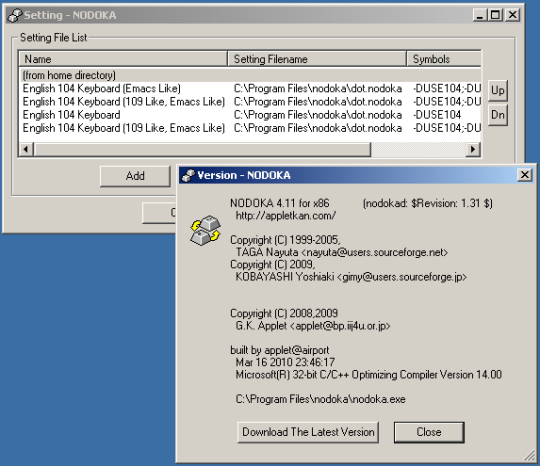The image size is (540, 466).
Task: Click the nodokad $Revision: 1.31 $ text
Action: (x=428, y=203)
